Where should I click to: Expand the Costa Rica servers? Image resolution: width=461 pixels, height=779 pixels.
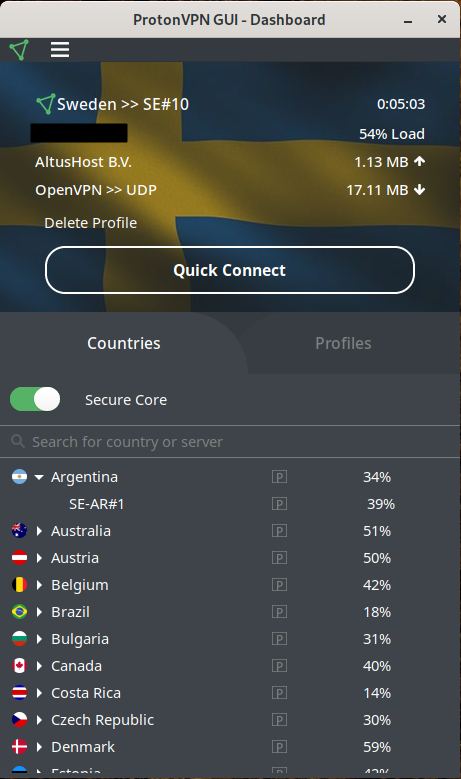pyautogui.click(x=39, y=693)
